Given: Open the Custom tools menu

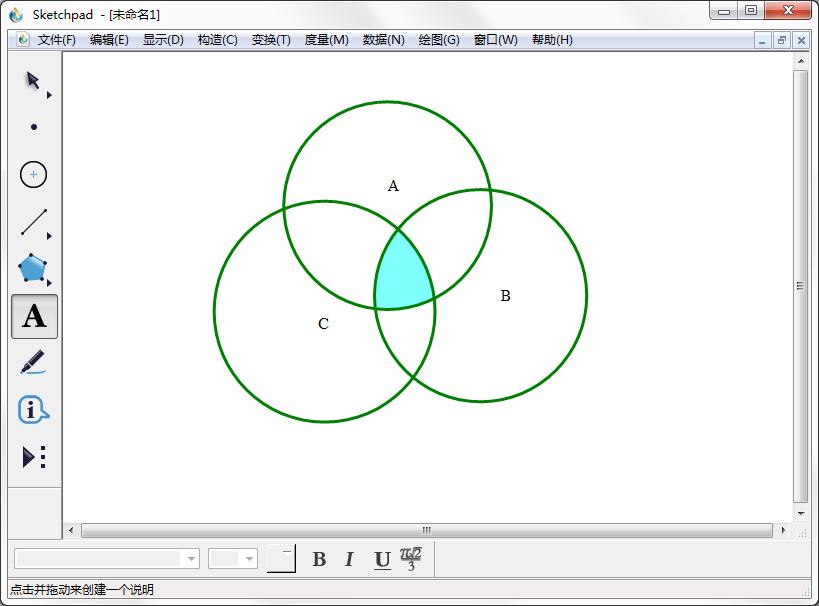Looking at the screenshot, I should (34, 457).
